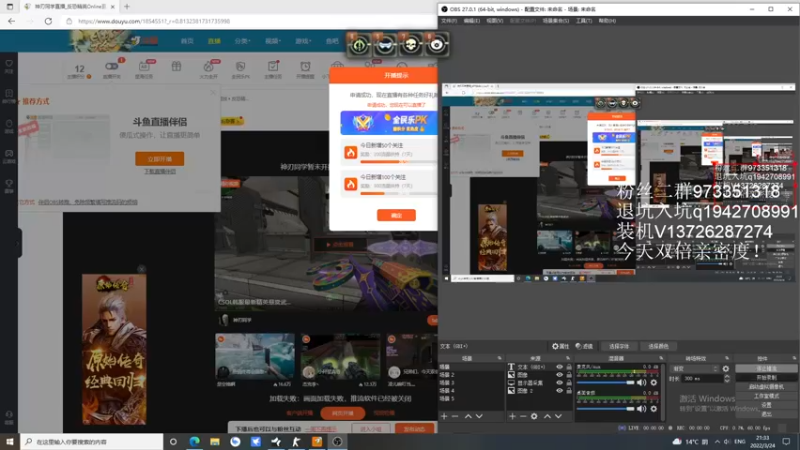Undock the Scenes panel via its header icon

(499, 358)
